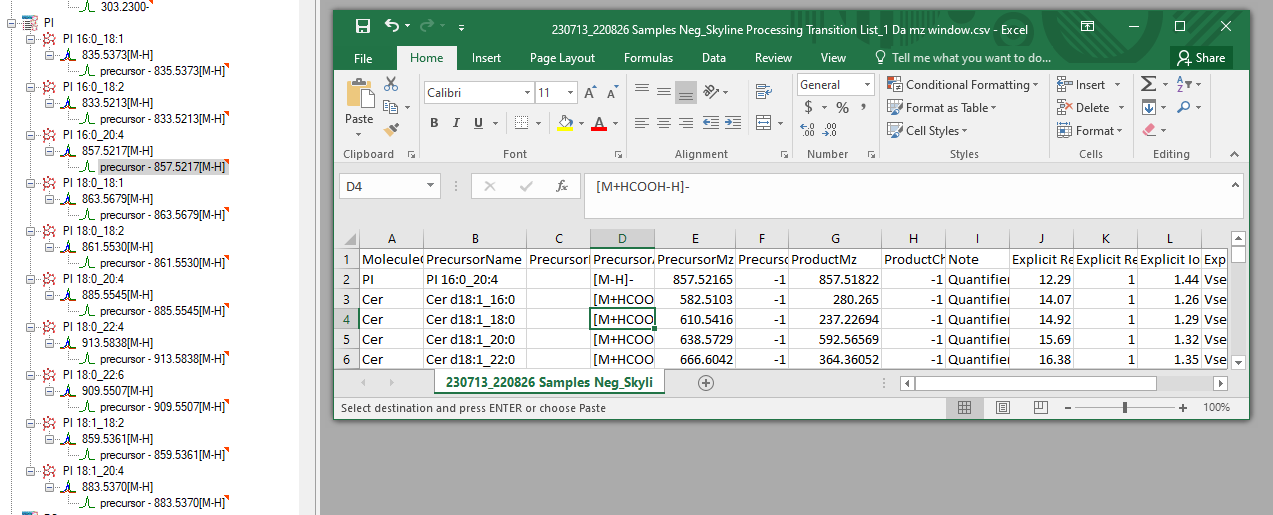Enable Center horizontal alignment
The width and height of the screenshot is (1273, 515).
pos(663,124)
